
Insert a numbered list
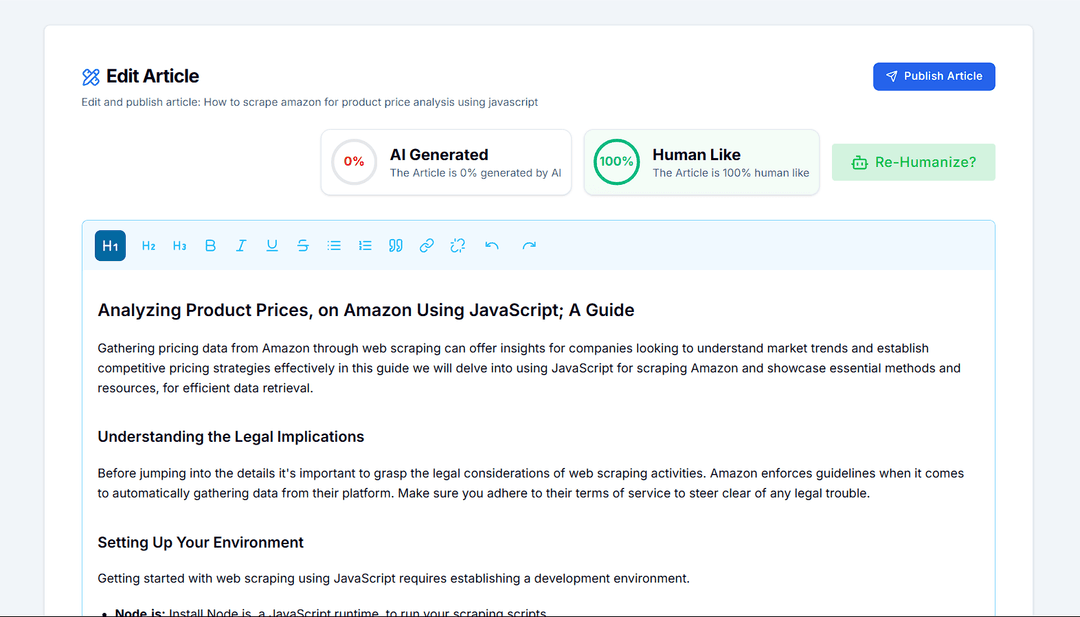pyautogui.click(x=365, y=246)
